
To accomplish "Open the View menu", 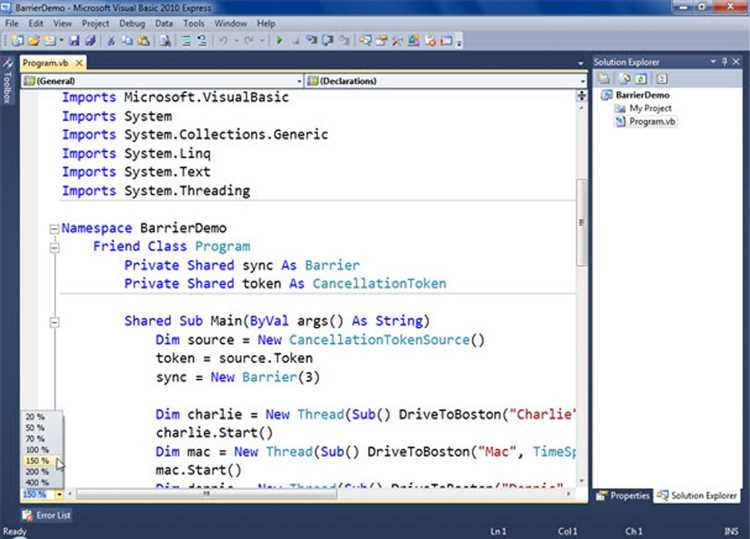I will pyautogui.click(x=62, y=23).
